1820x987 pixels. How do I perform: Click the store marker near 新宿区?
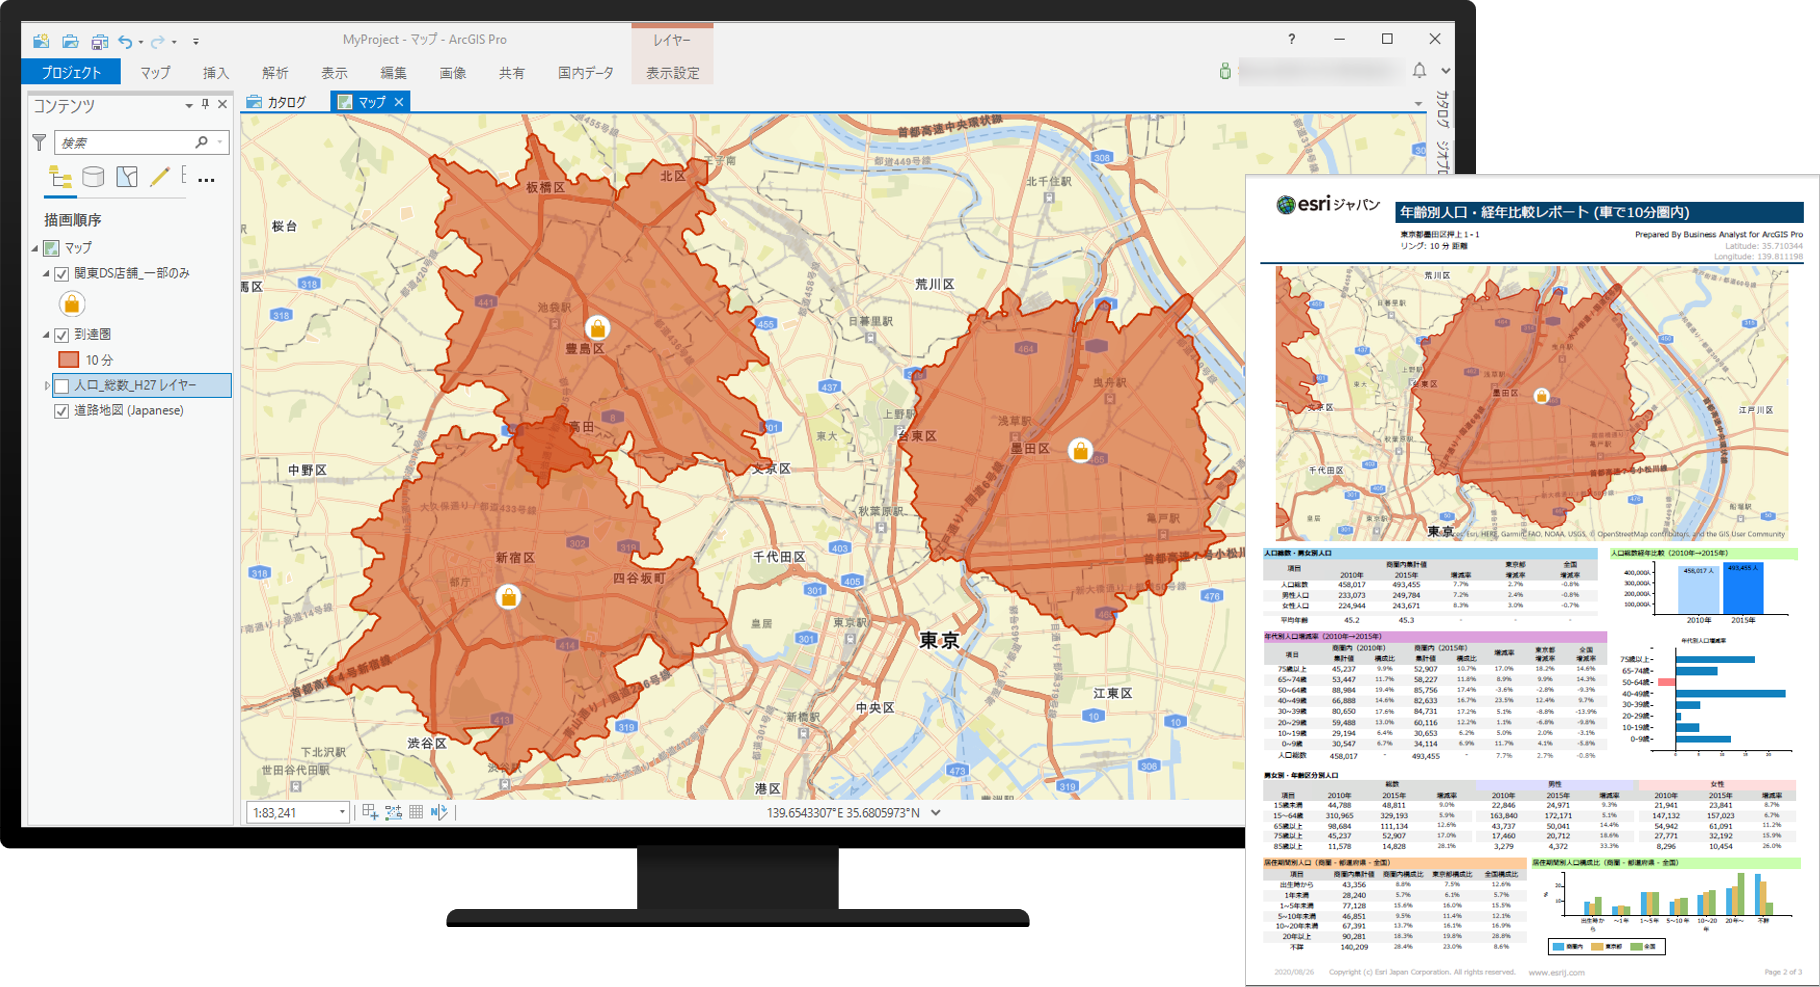(508, 597)
